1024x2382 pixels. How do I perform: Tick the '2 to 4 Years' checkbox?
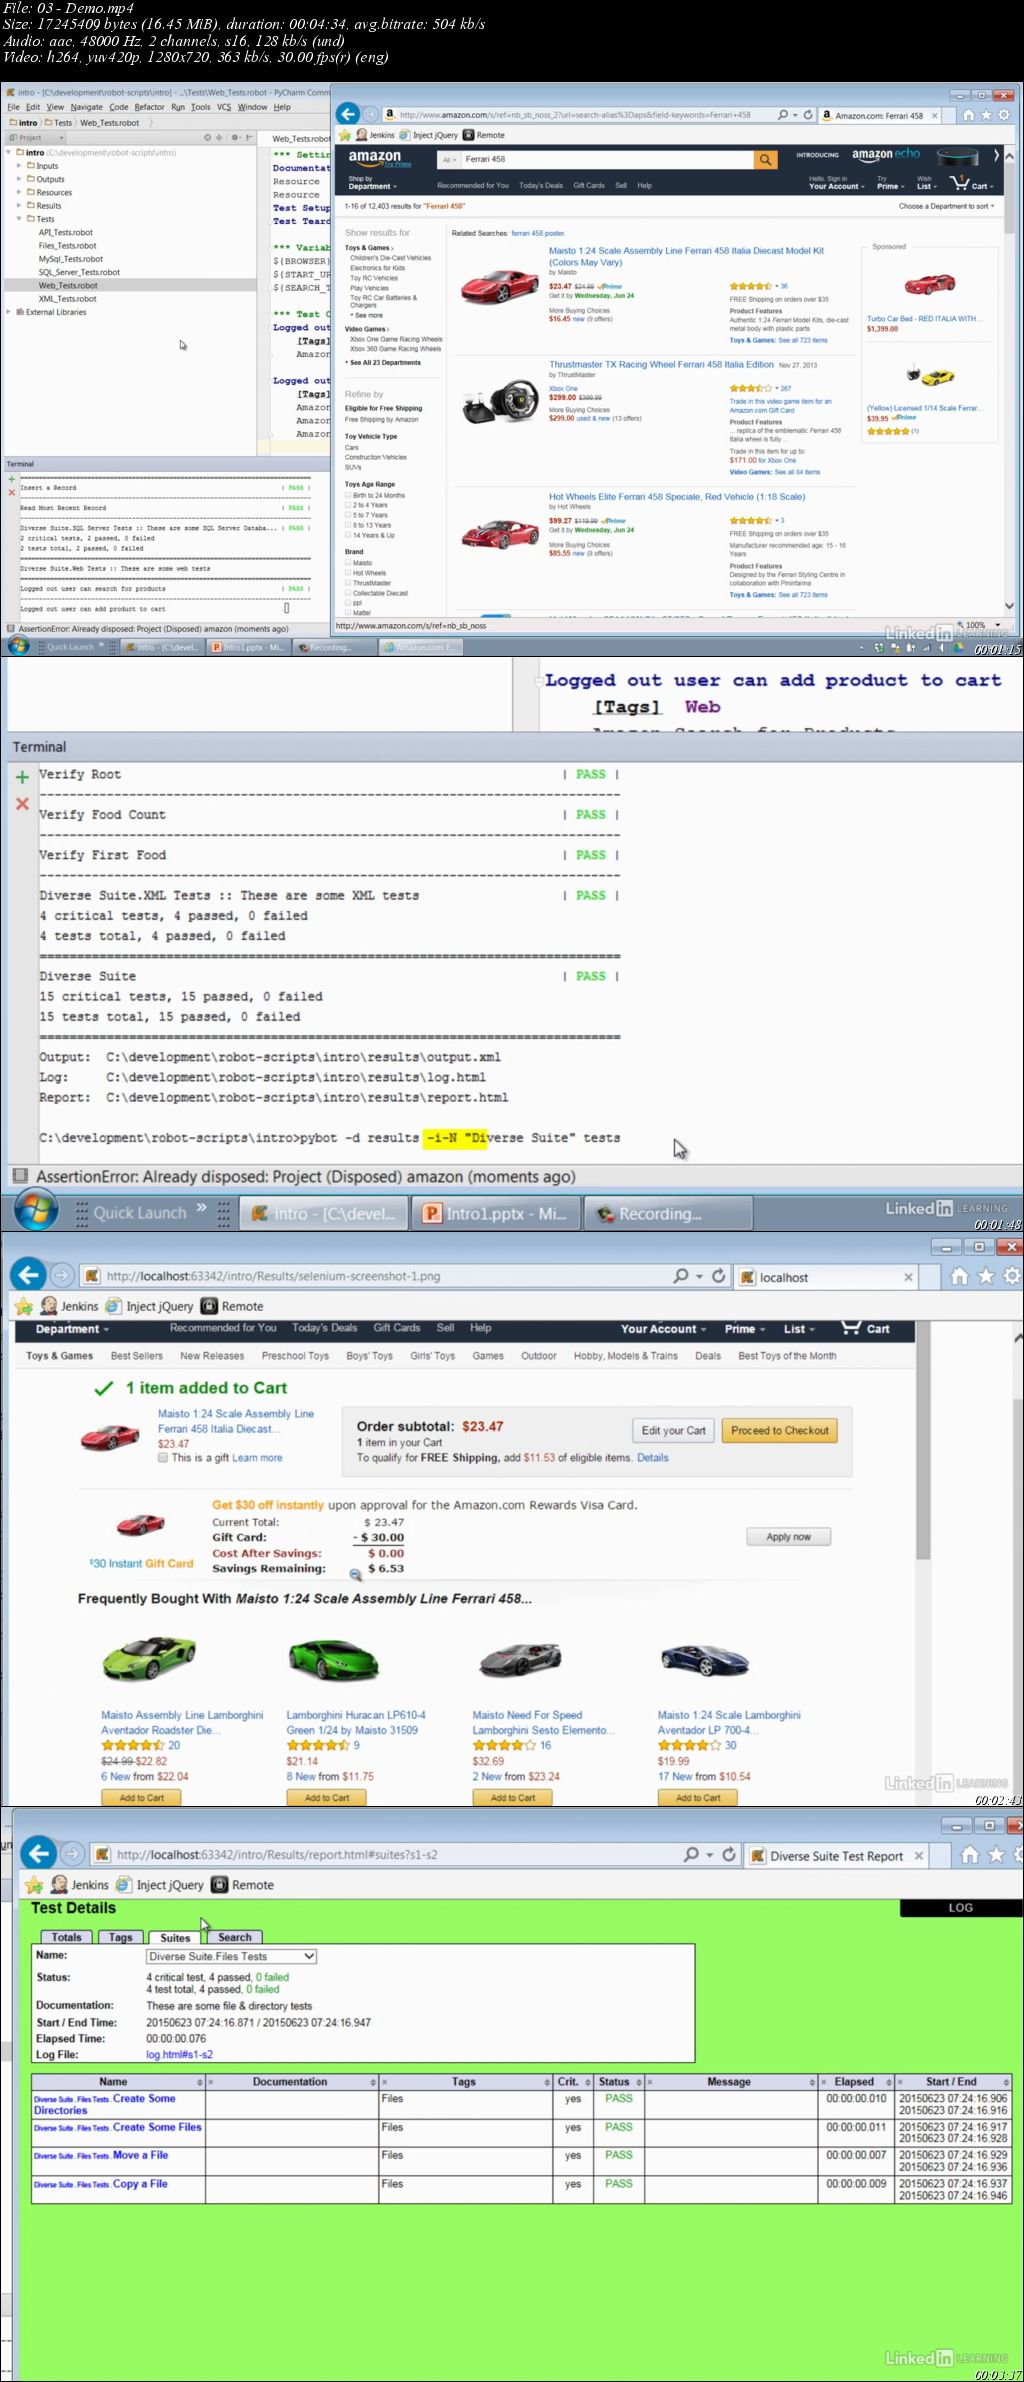tap(348, 505)
